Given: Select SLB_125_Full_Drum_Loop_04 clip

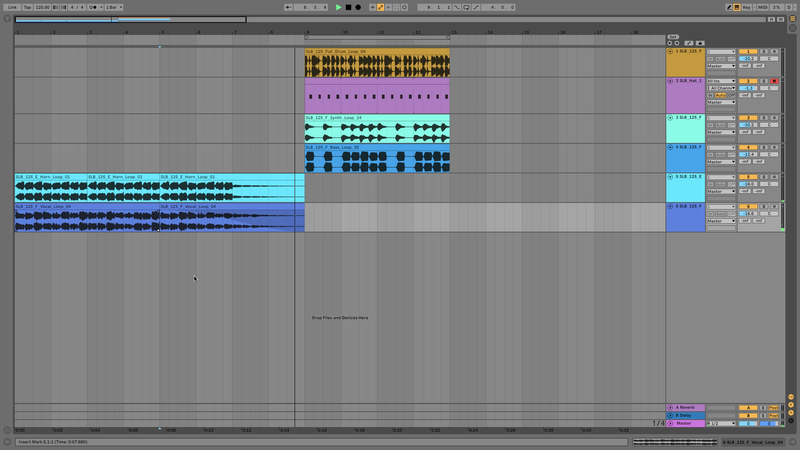Looking at the screenshot, I should [377, 63].
